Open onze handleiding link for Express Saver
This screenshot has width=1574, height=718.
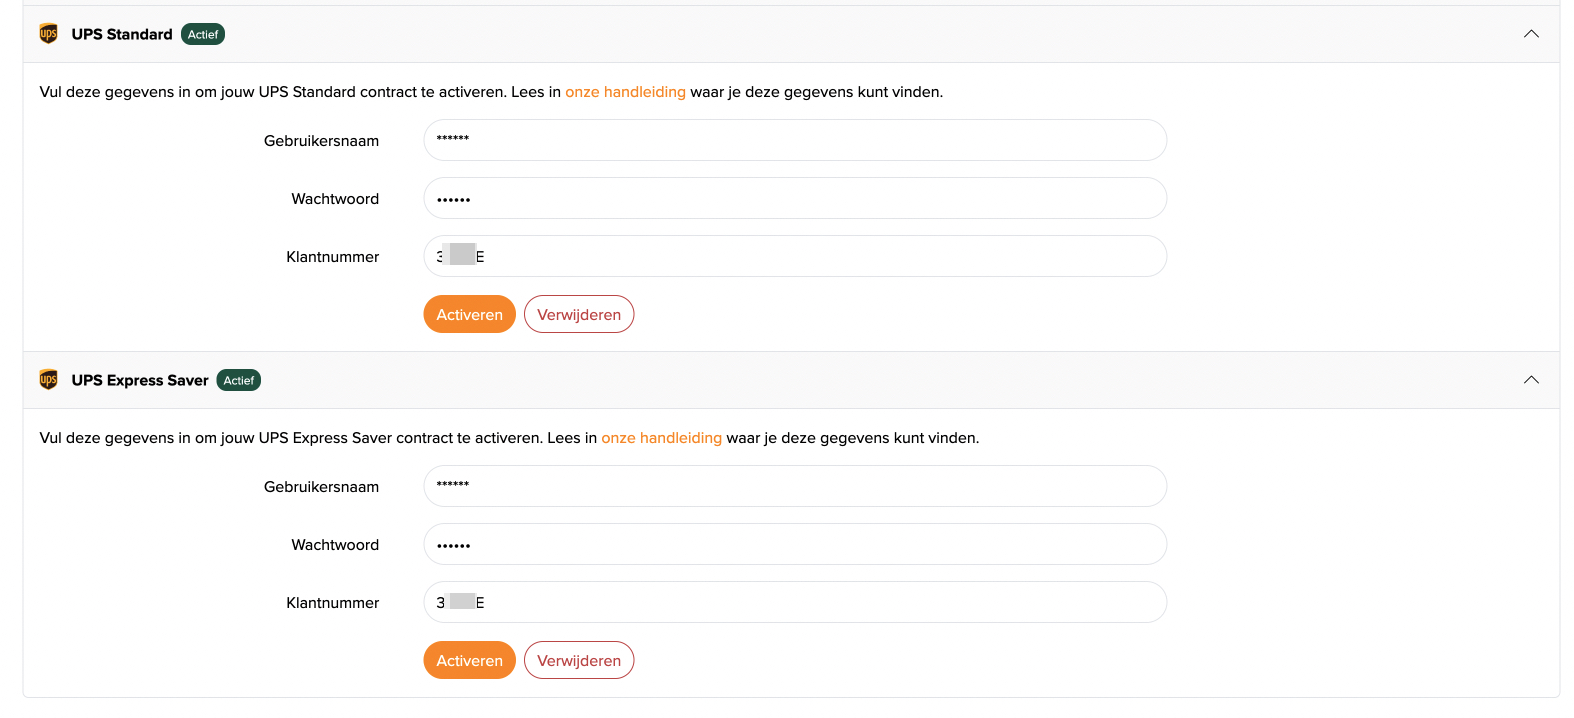point(661,438)
